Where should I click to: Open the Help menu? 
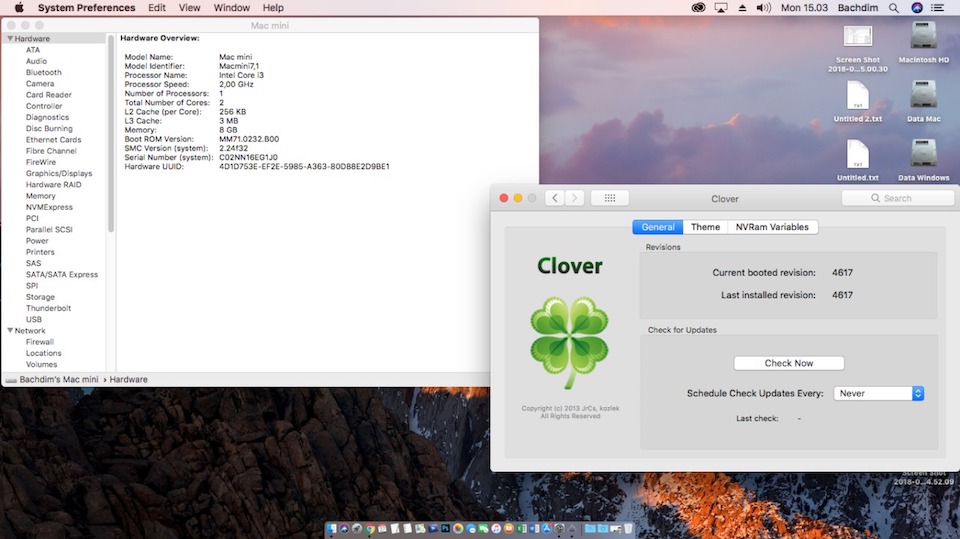(x=273, y=8)
